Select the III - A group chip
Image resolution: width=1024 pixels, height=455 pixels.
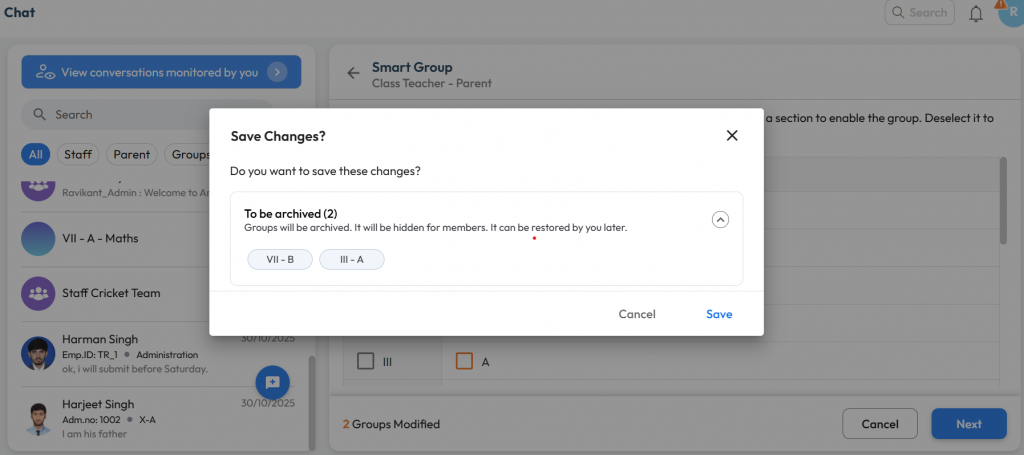(x=352, y=260)
